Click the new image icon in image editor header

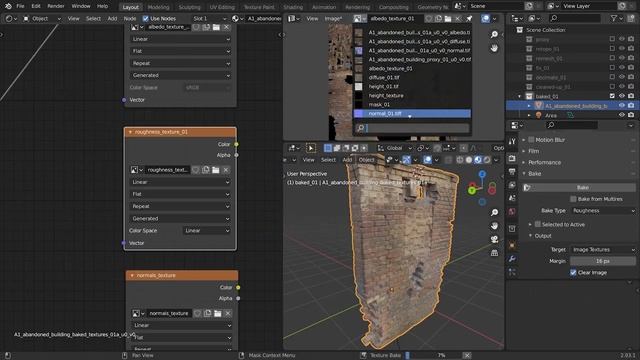[x=438, y=18]
